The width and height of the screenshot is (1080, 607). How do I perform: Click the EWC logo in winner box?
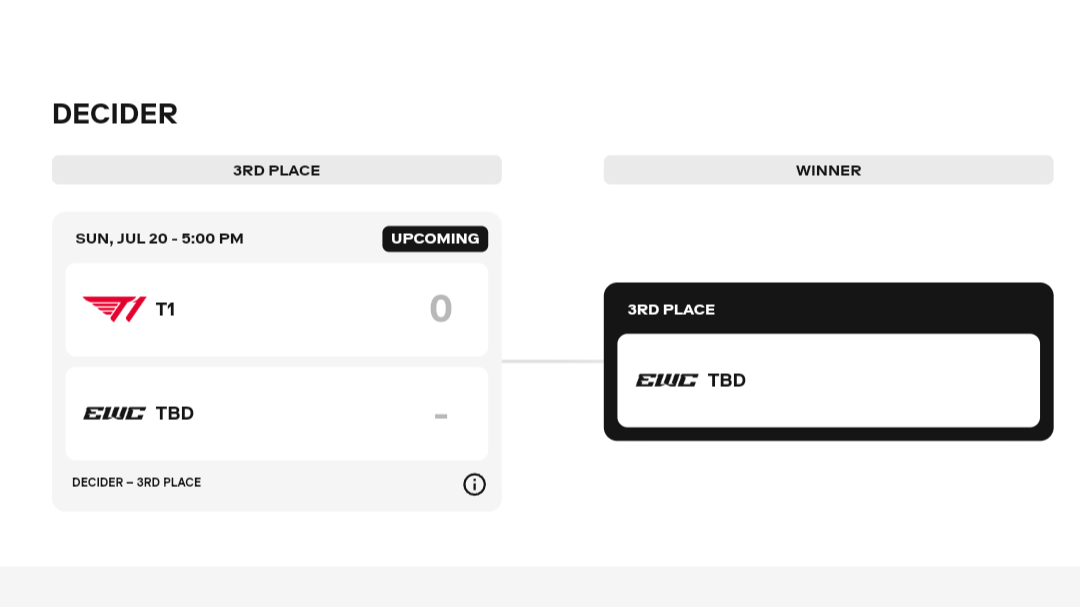point(666,380)
